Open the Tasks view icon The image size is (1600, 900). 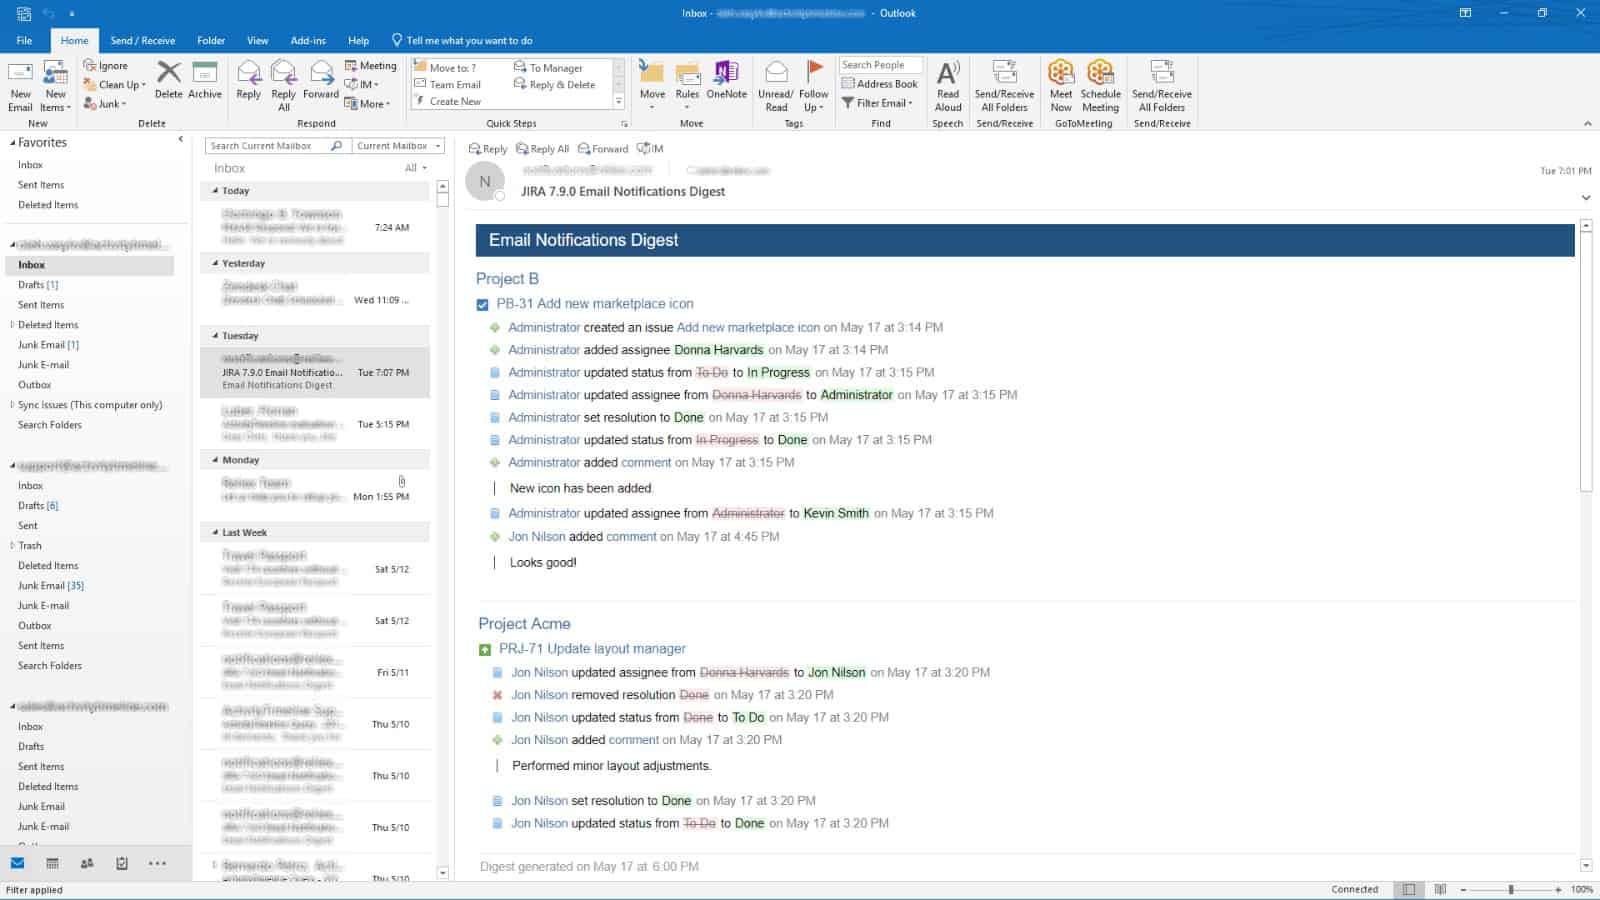(123, 863)
